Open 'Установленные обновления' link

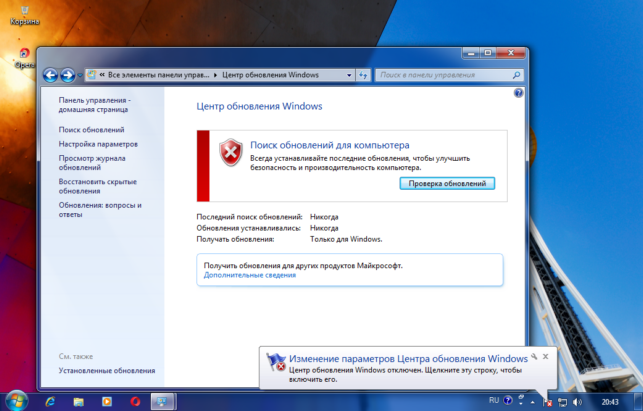(107, 370)
